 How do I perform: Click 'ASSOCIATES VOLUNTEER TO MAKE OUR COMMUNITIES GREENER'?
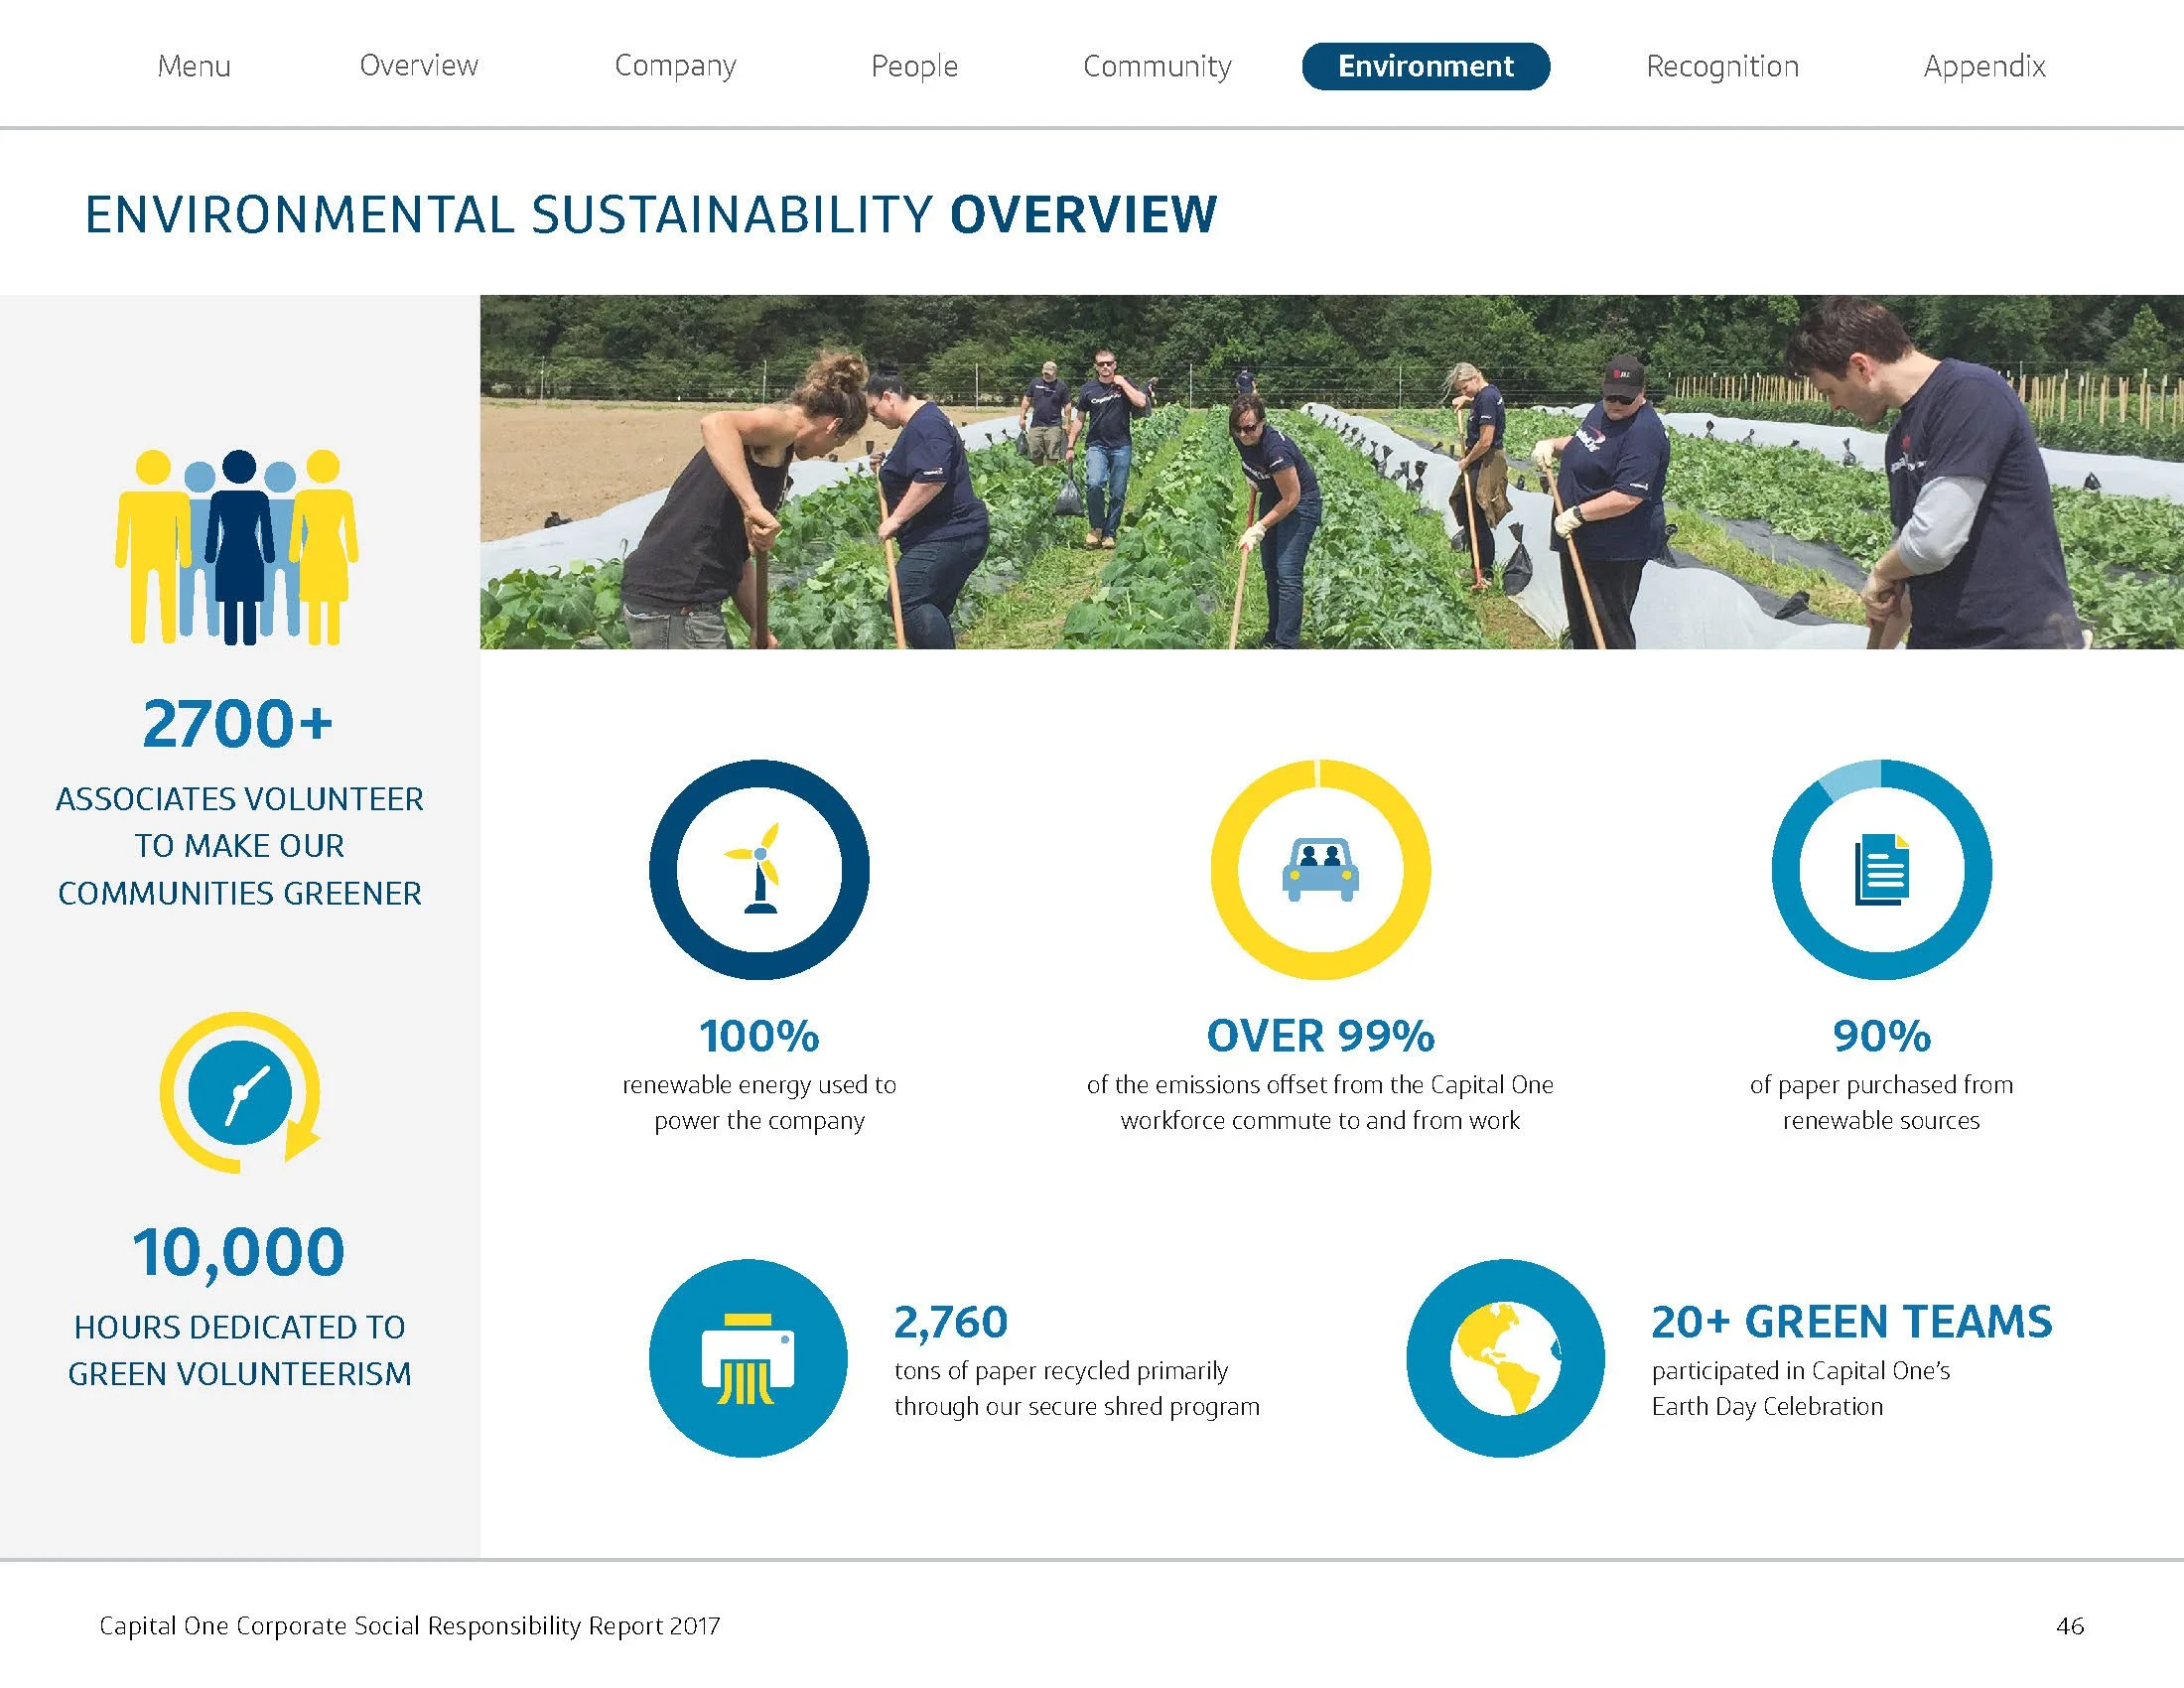coord(240,846)
